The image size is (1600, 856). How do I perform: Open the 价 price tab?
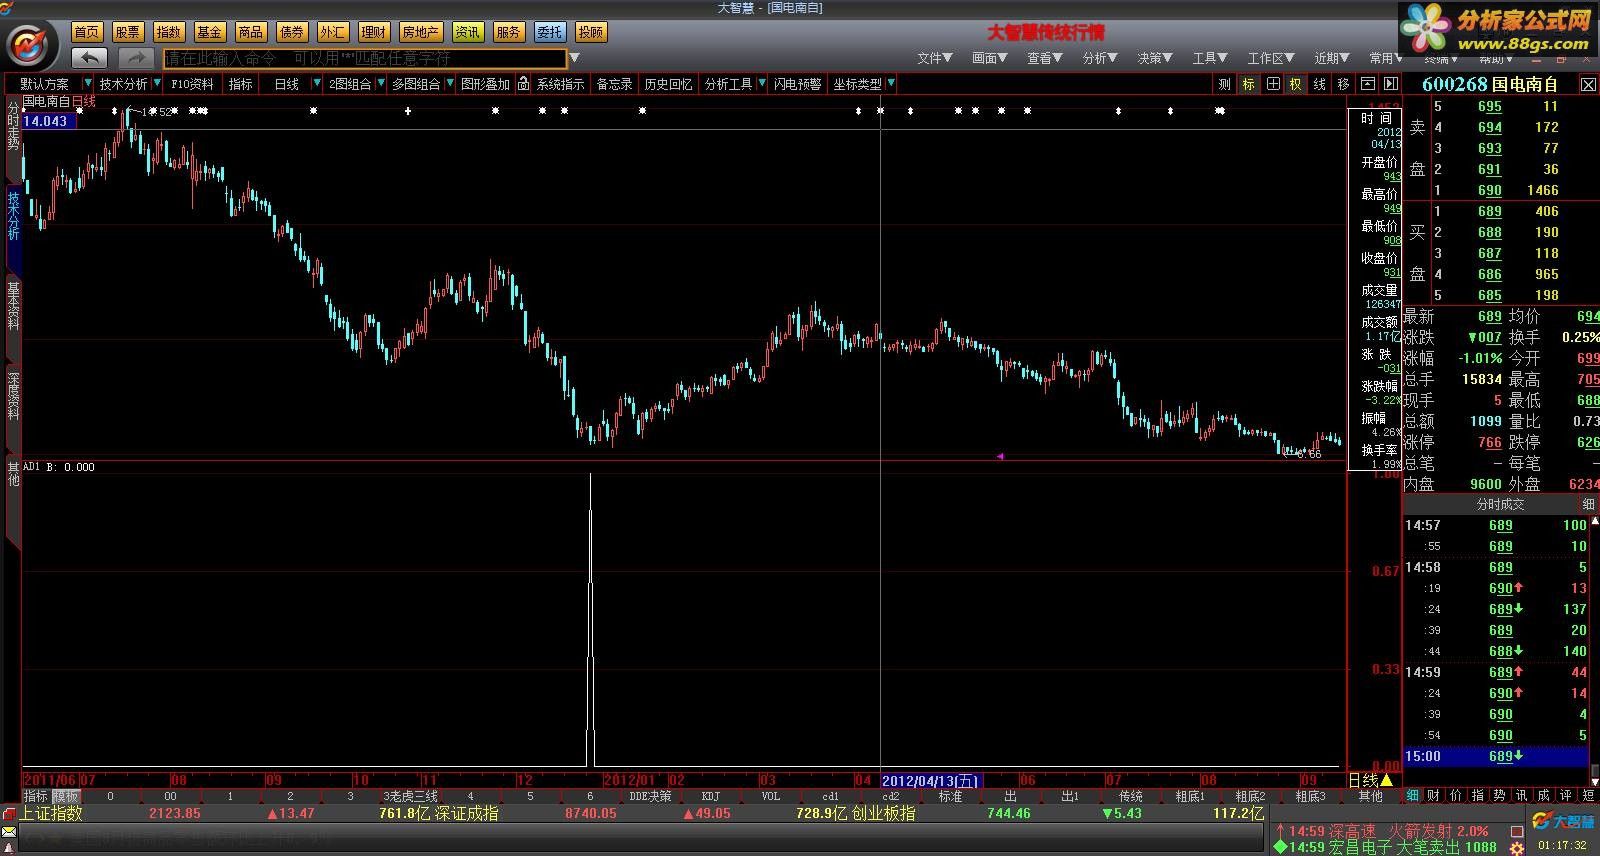[1456, 796]
